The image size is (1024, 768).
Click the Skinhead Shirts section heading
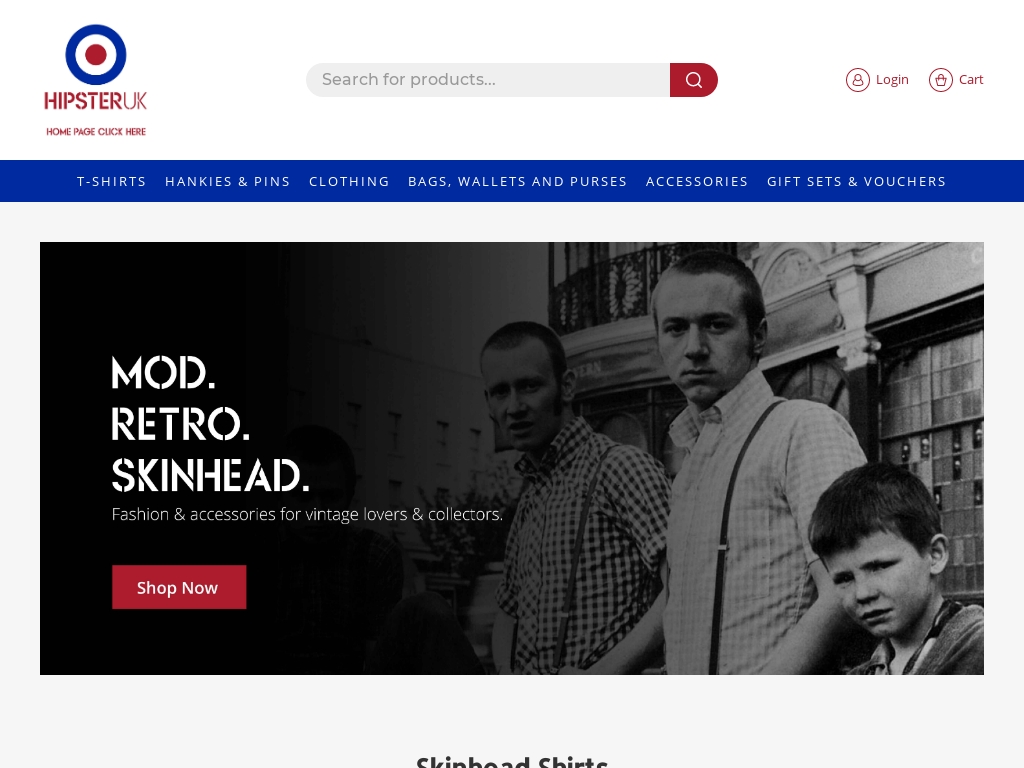point(512,761)
